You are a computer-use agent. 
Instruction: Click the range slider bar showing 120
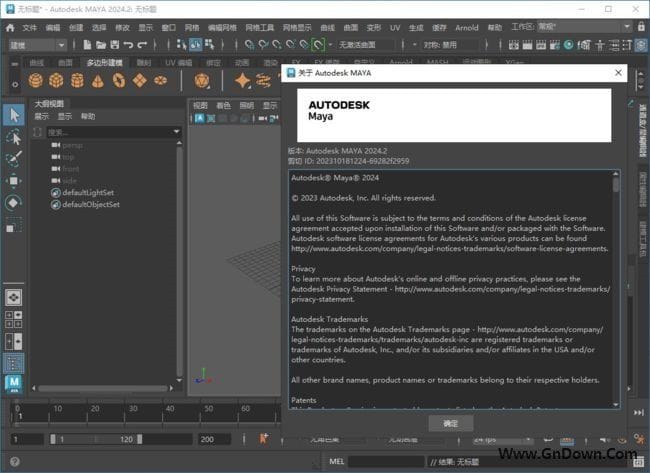pyautogui.click(x=96, y=439)
